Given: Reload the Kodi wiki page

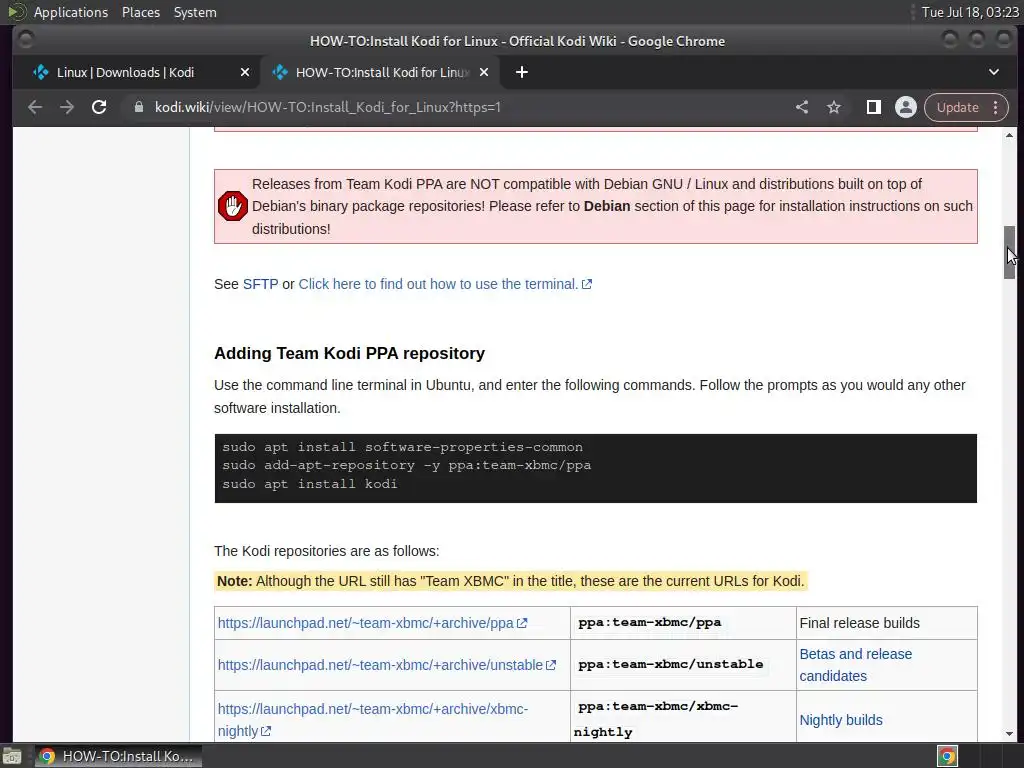Looking at the screenshot, I should pyautogui.click(x=99, y=107).
